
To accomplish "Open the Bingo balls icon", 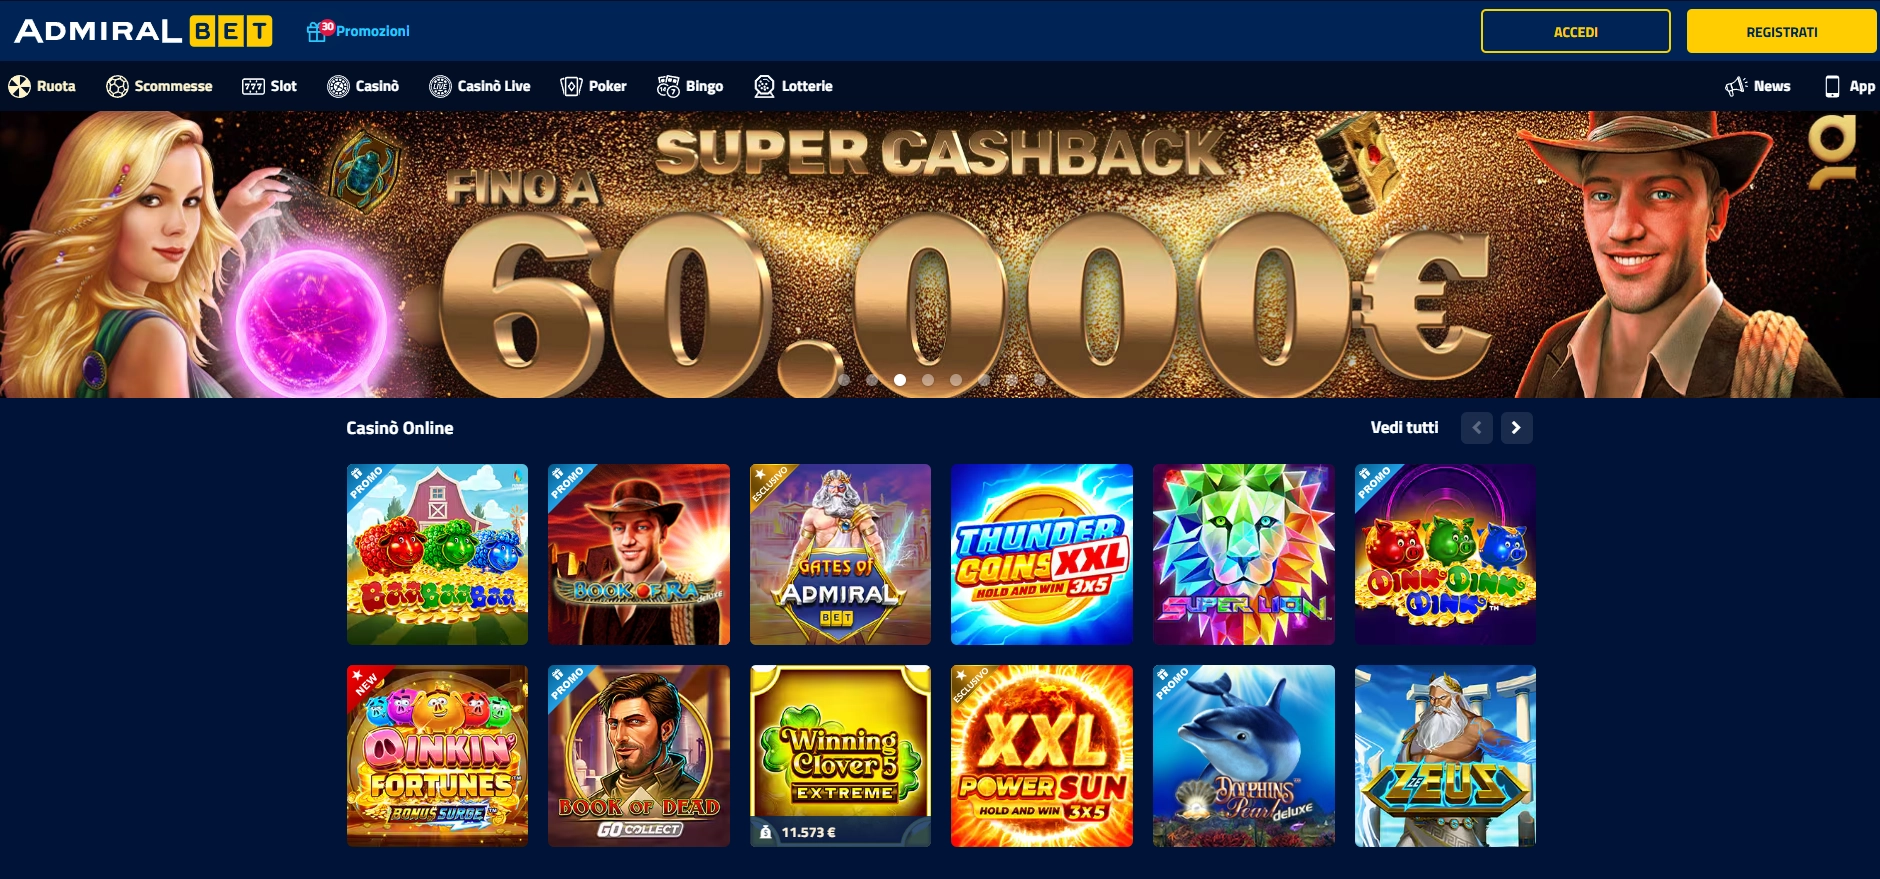I will pyautogui.click(x=668, y=86).
